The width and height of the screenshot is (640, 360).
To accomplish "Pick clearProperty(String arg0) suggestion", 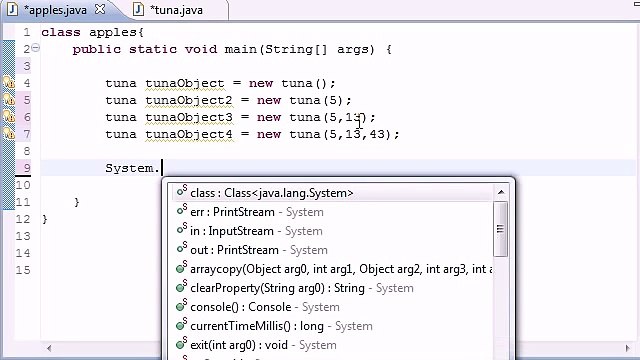I will [333, 288].
